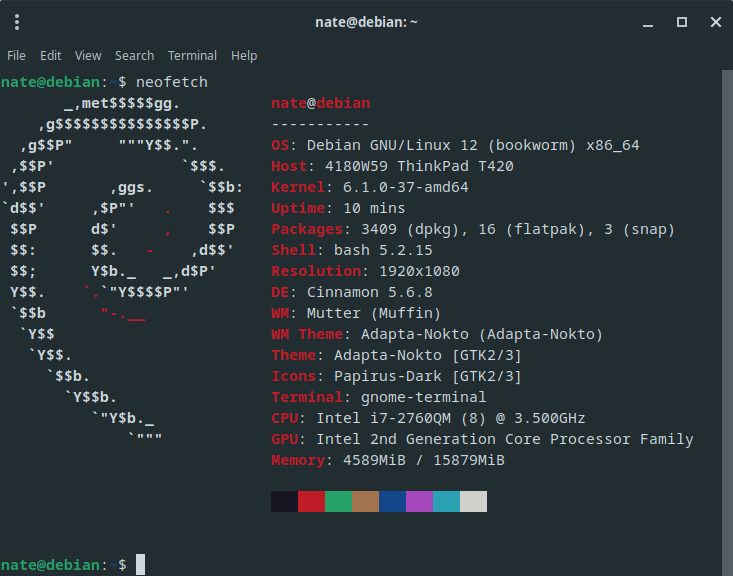This screenshot has height=576, width=733.
Task: Open the Edit menu
Action: click(50, 56)
